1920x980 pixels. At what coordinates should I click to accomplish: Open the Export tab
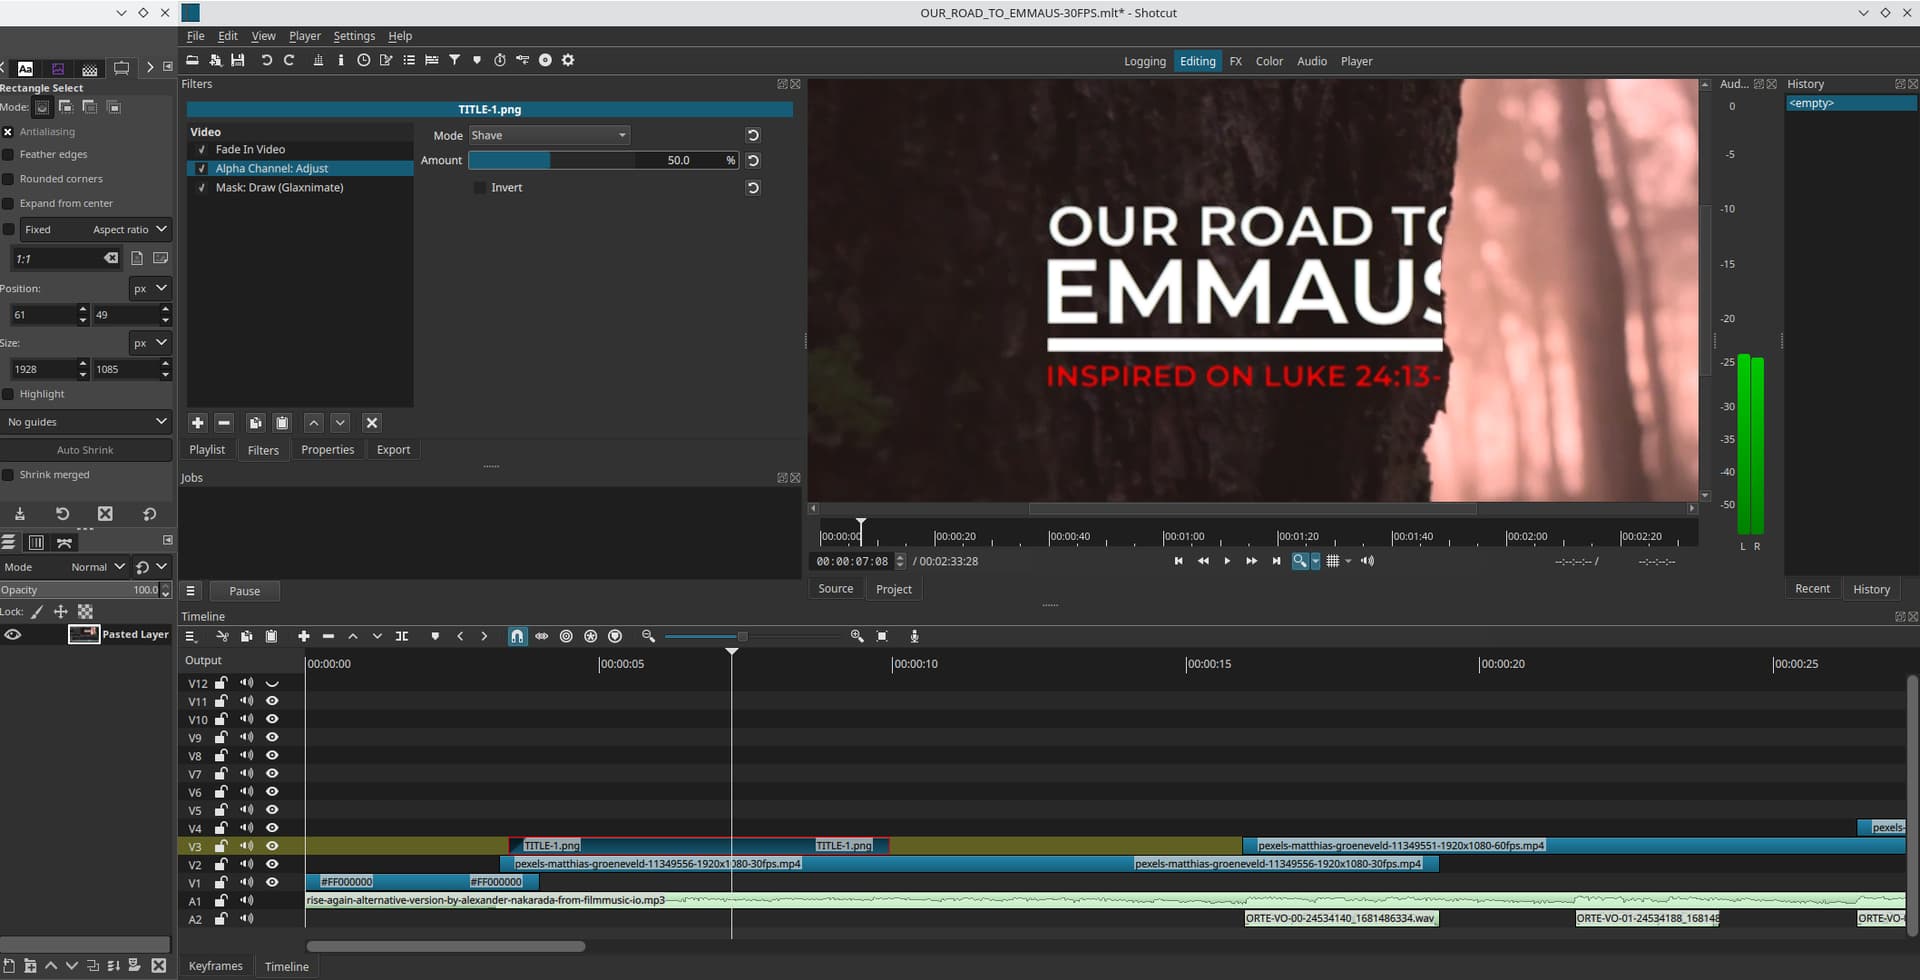click(x=393, y=450)
